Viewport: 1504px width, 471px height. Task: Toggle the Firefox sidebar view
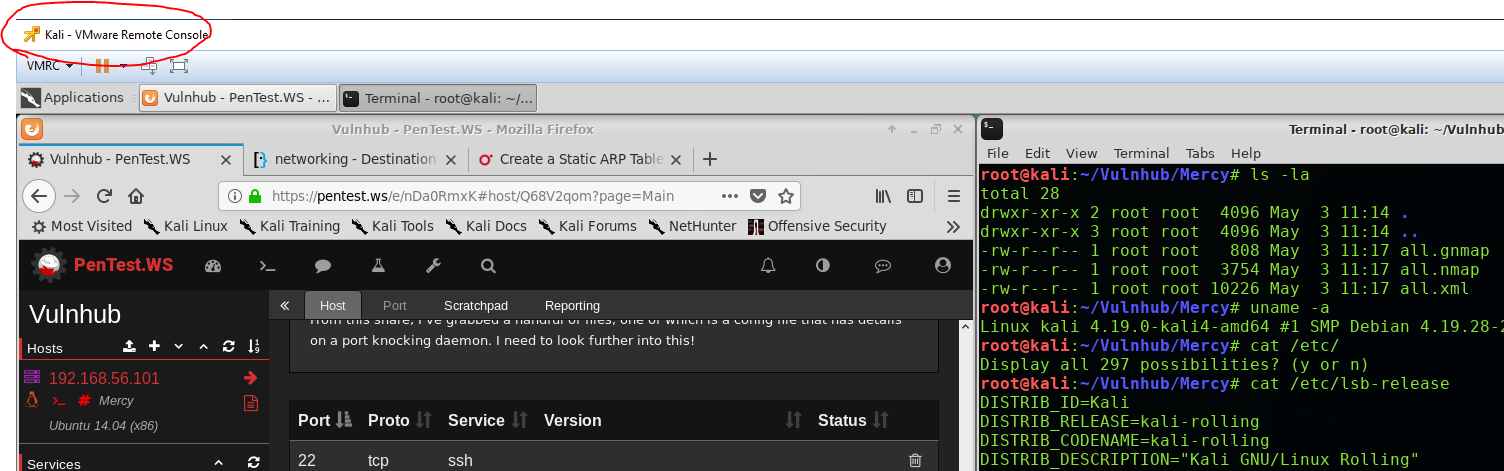pos(914,195)
